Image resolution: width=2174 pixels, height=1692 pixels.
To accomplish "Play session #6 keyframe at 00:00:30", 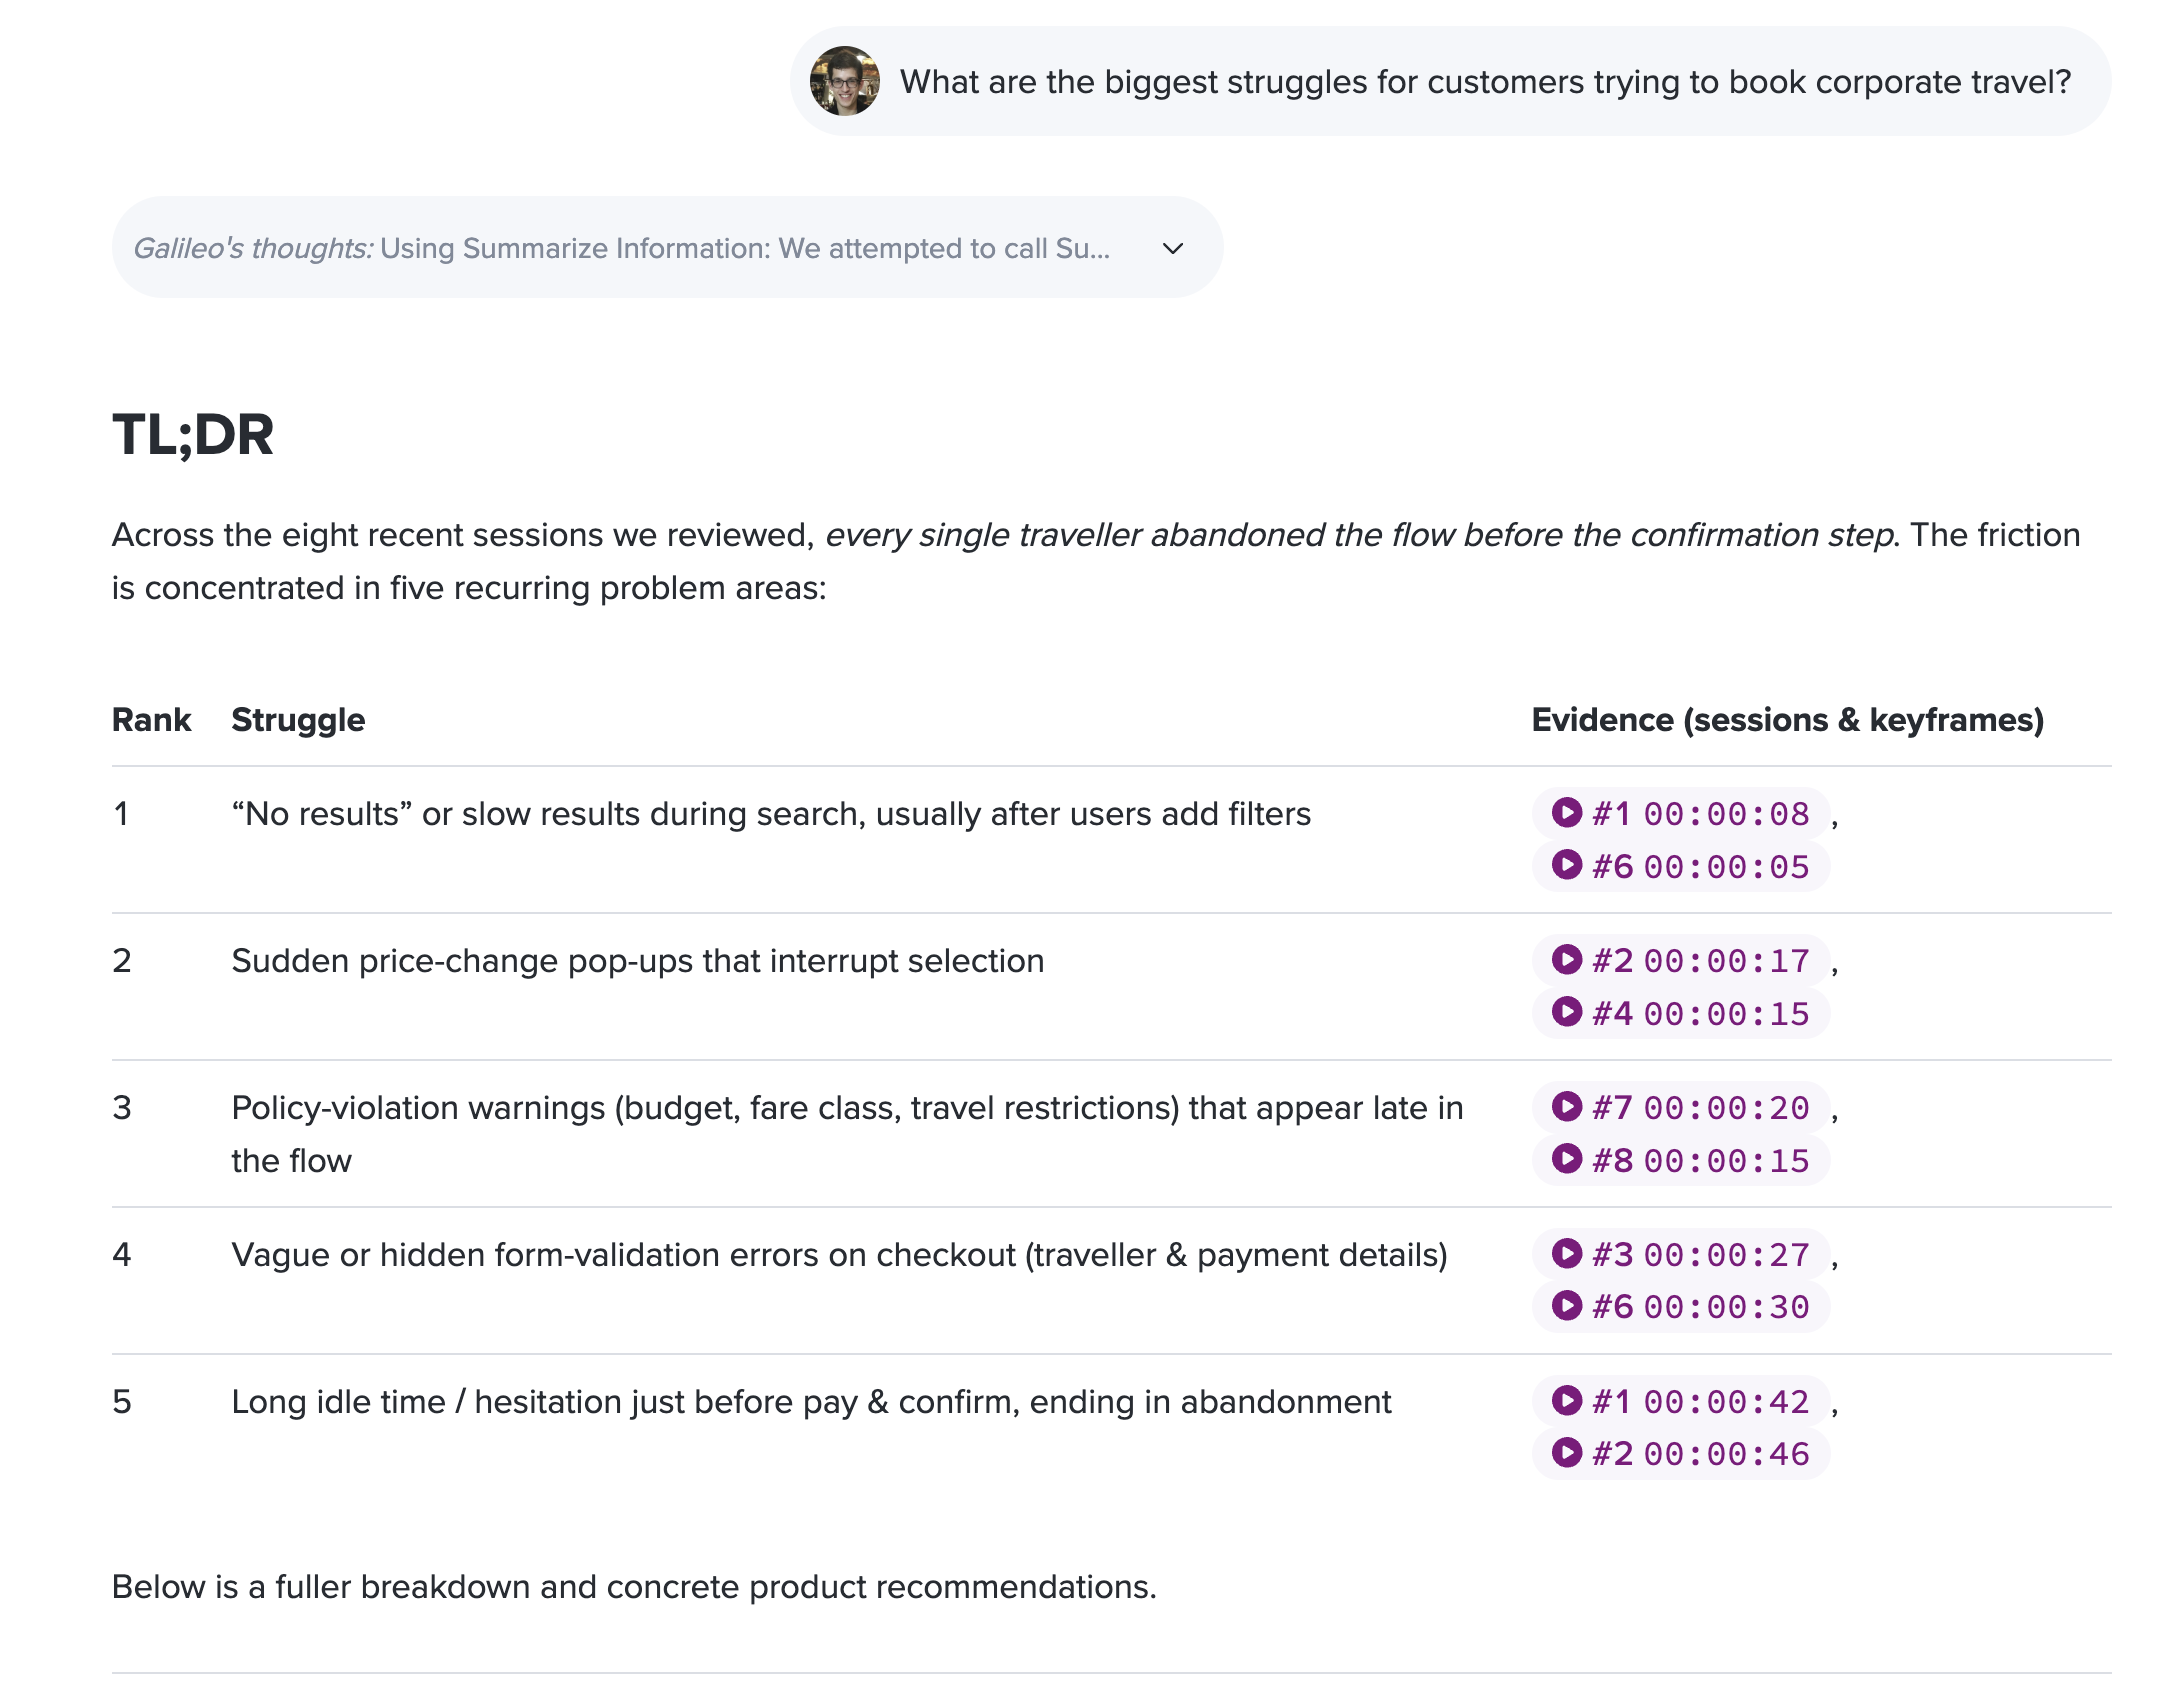I will pos(1680,1306).
